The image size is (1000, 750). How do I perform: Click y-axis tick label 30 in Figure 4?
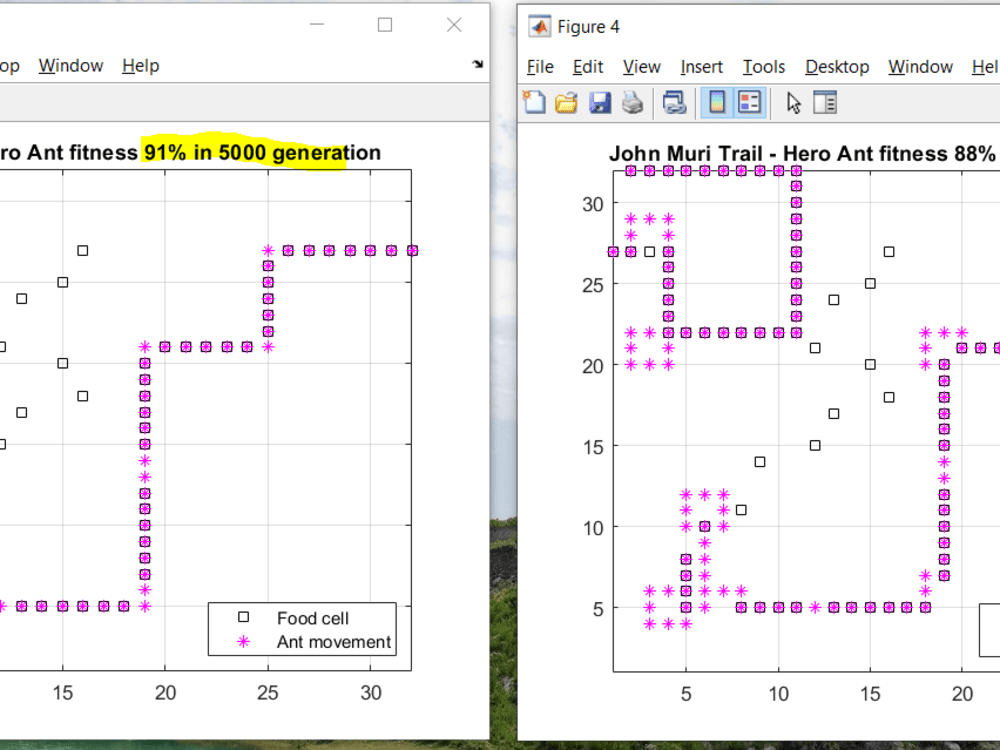pos(592,204)
